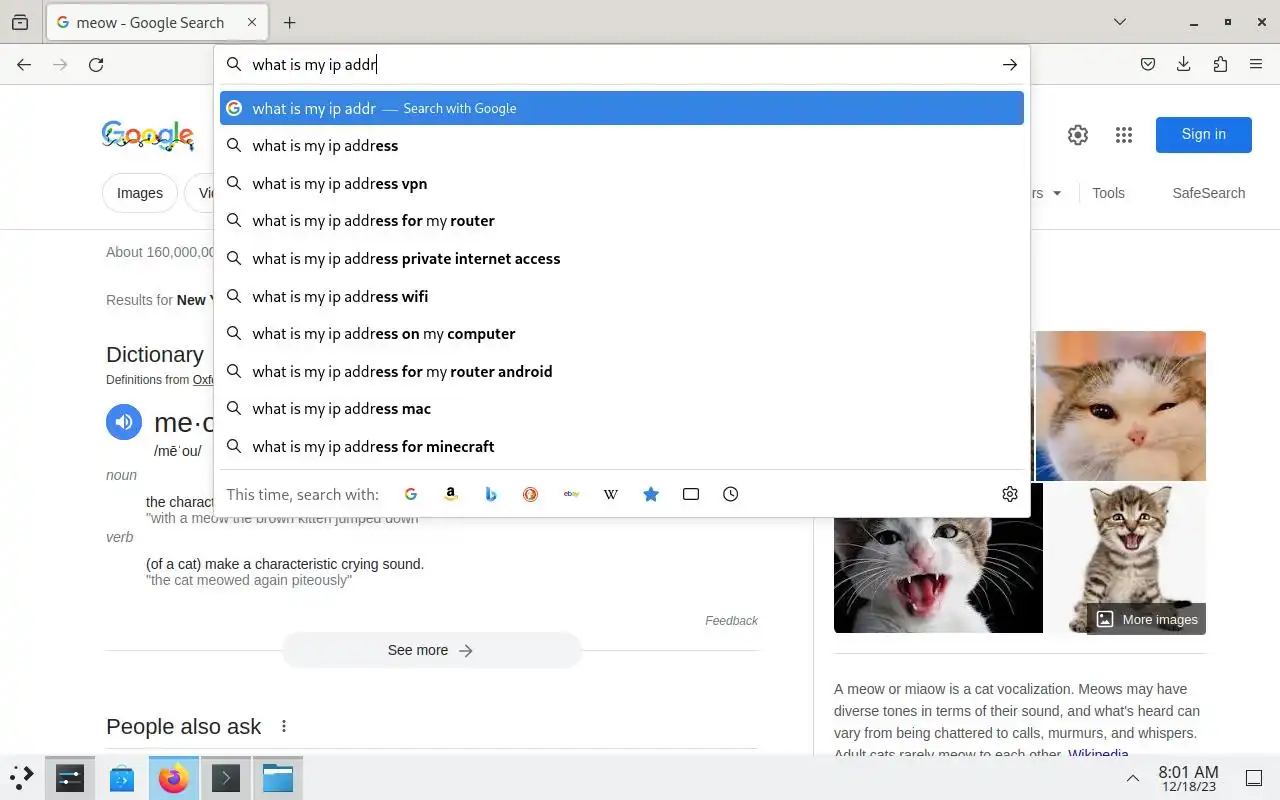Expand the system tray hidden icons arrow
This screenshot has height=800, width=1280.
tap(1133, 778)
